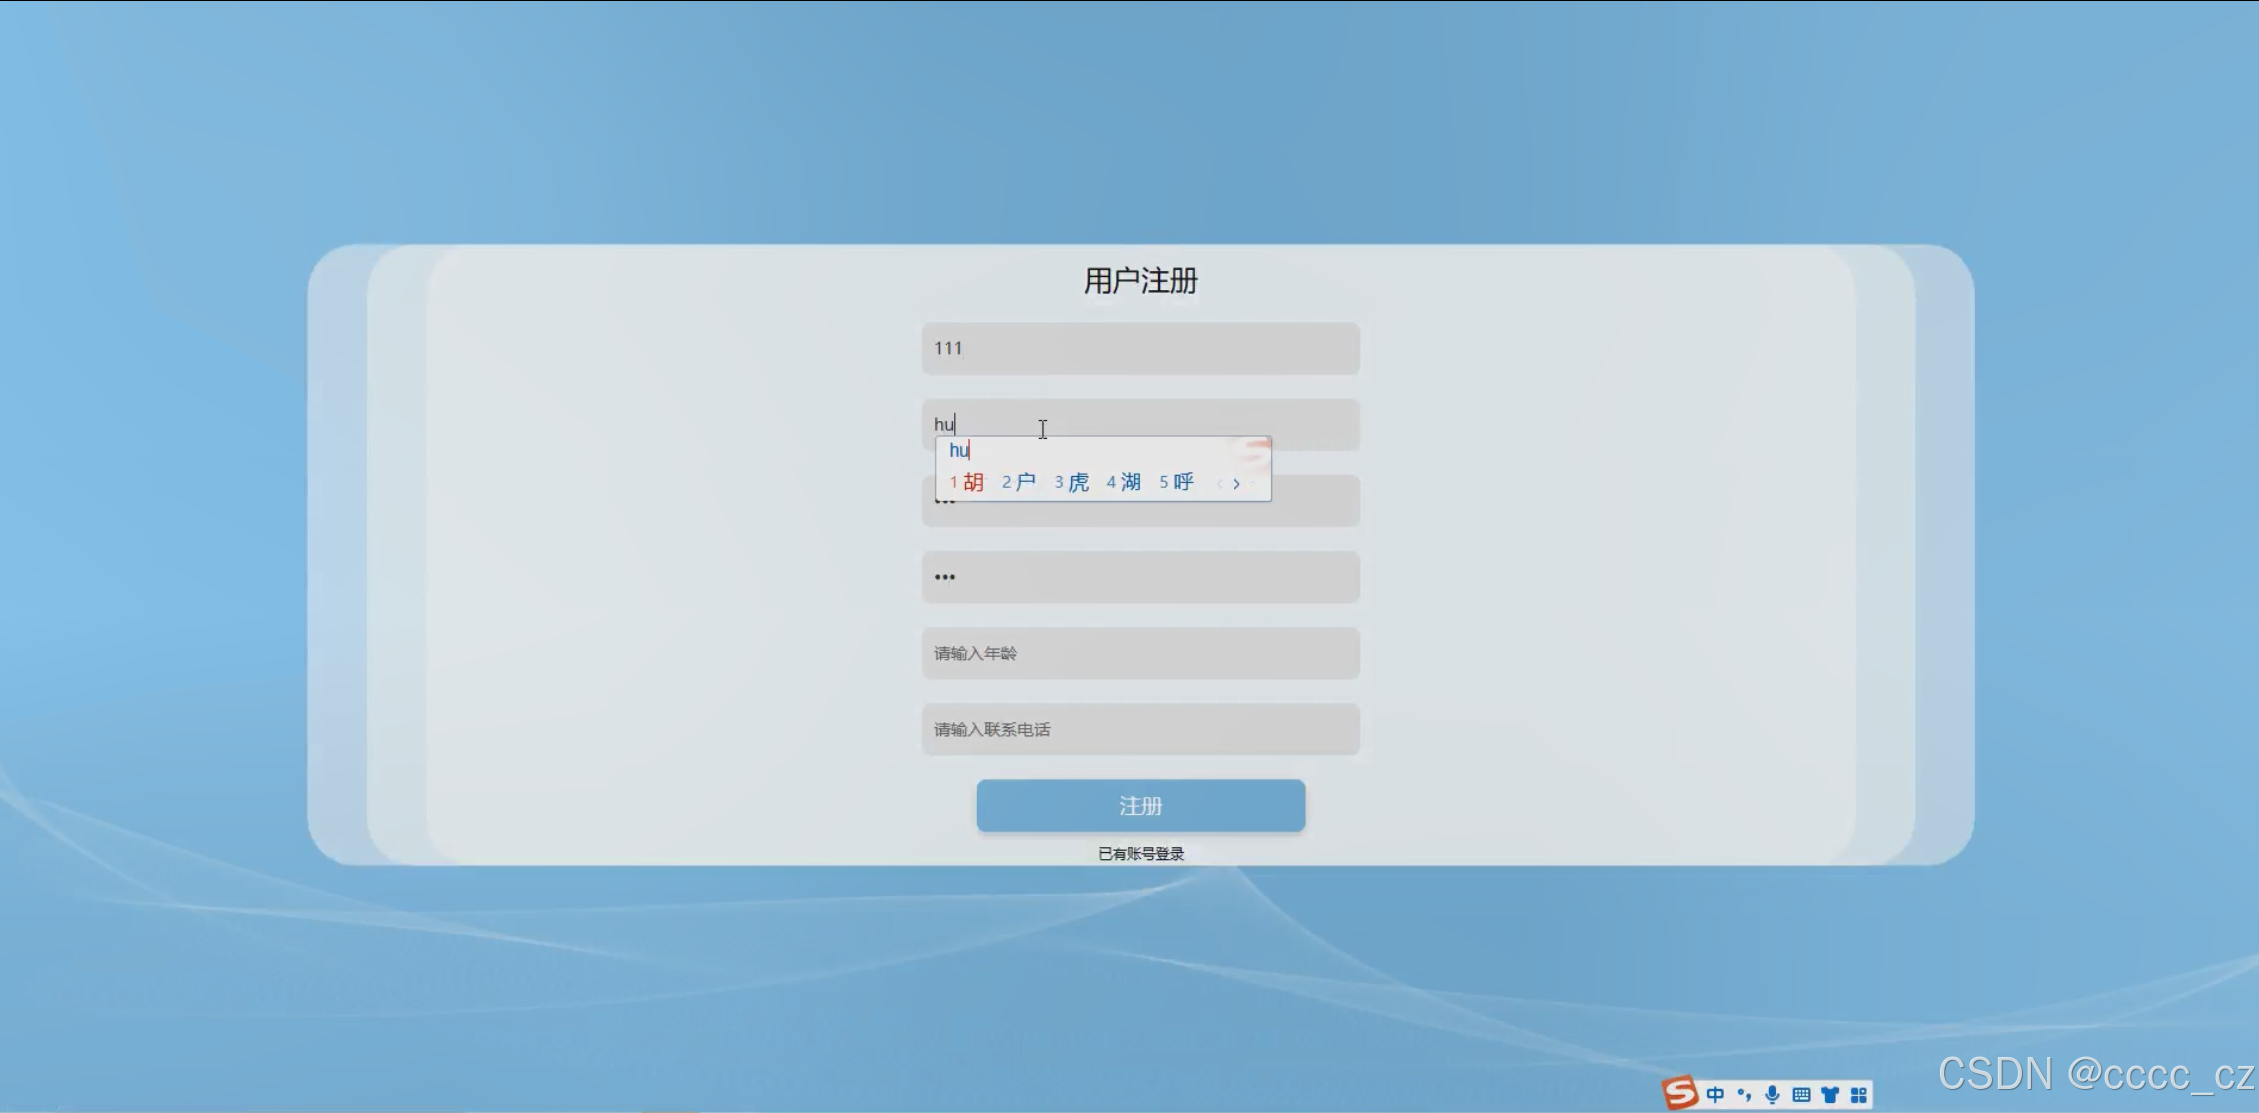
Task: Go to next candidate page arrow
Action: pyautogui.click(x=1237, y=484)
